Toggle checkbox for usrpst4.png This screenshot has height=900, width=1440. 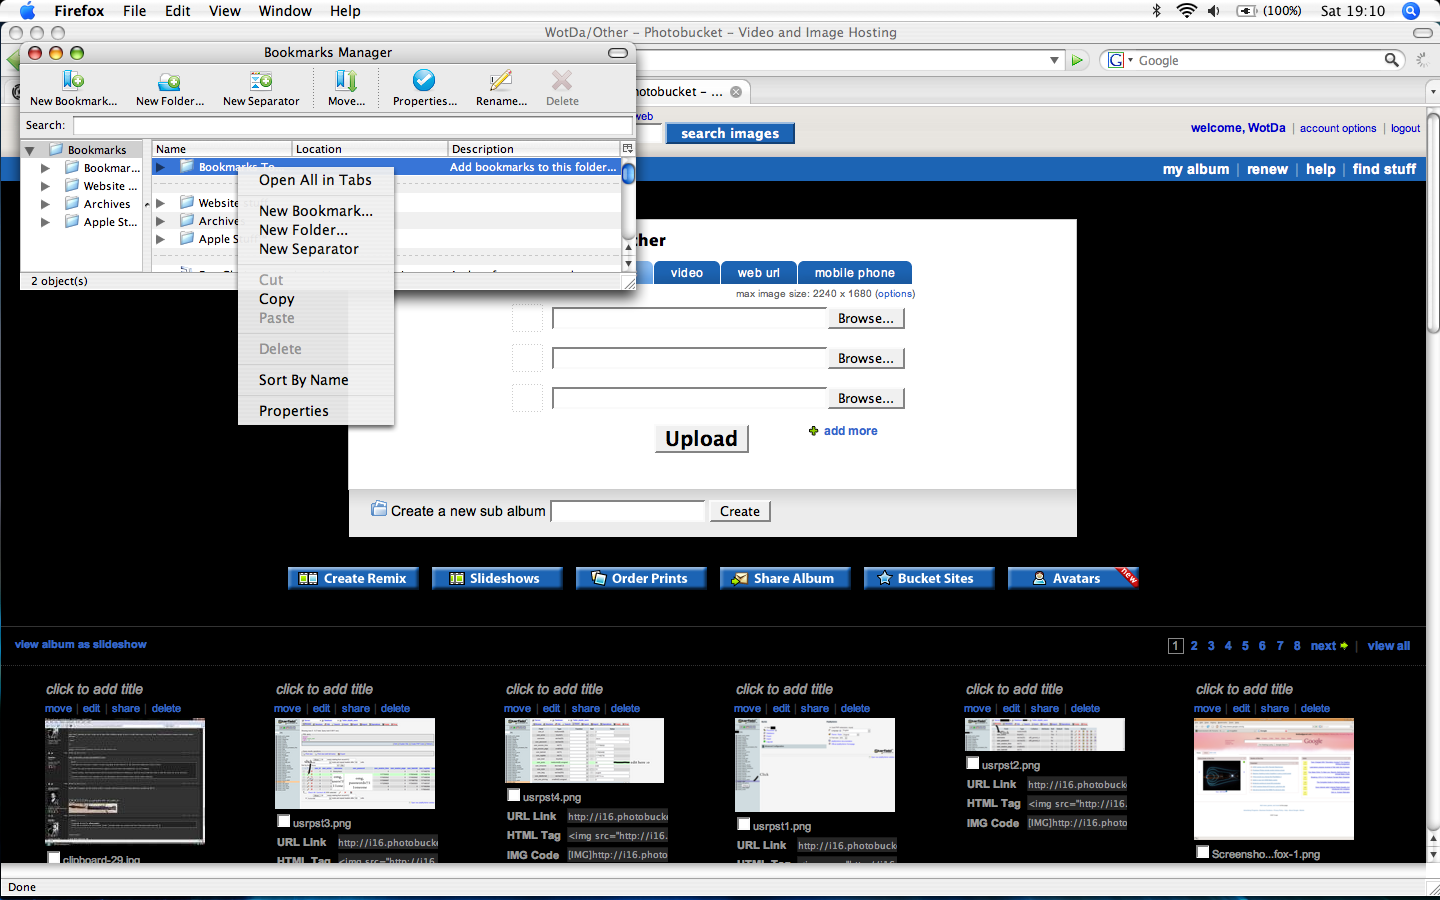tap(514, 795)
